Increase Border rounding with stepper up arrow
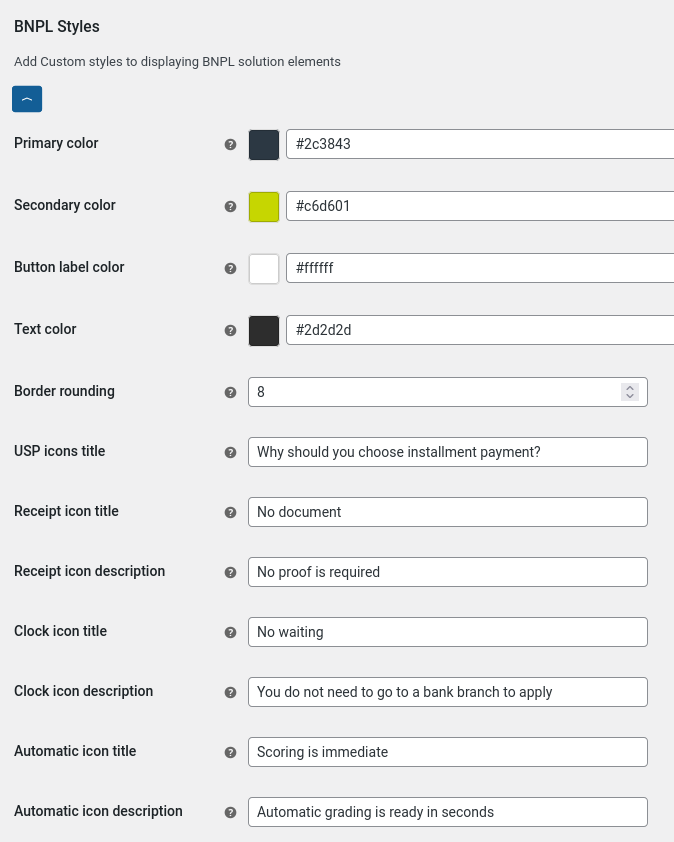Screen dimensions: 674x842 point(630,387)
